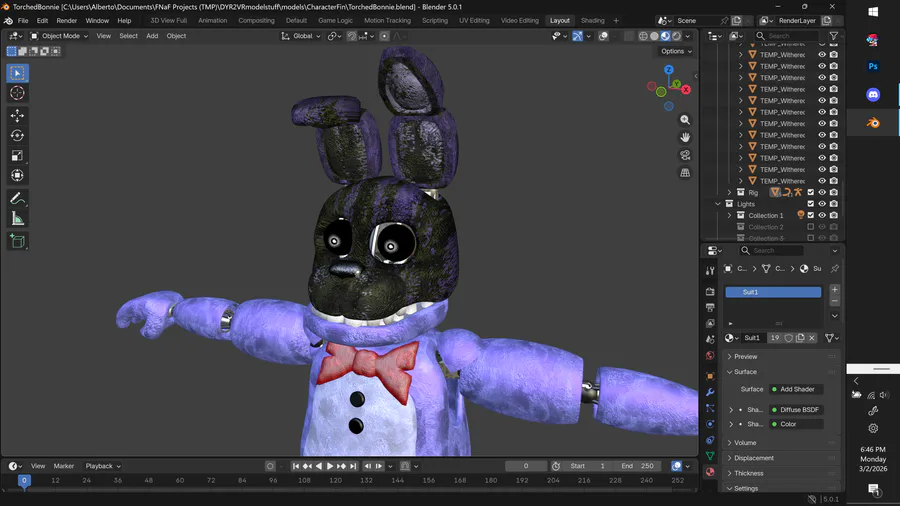
Task: Open the Tool properties tab
Action: pyautogui.click(x=710, y=270)
